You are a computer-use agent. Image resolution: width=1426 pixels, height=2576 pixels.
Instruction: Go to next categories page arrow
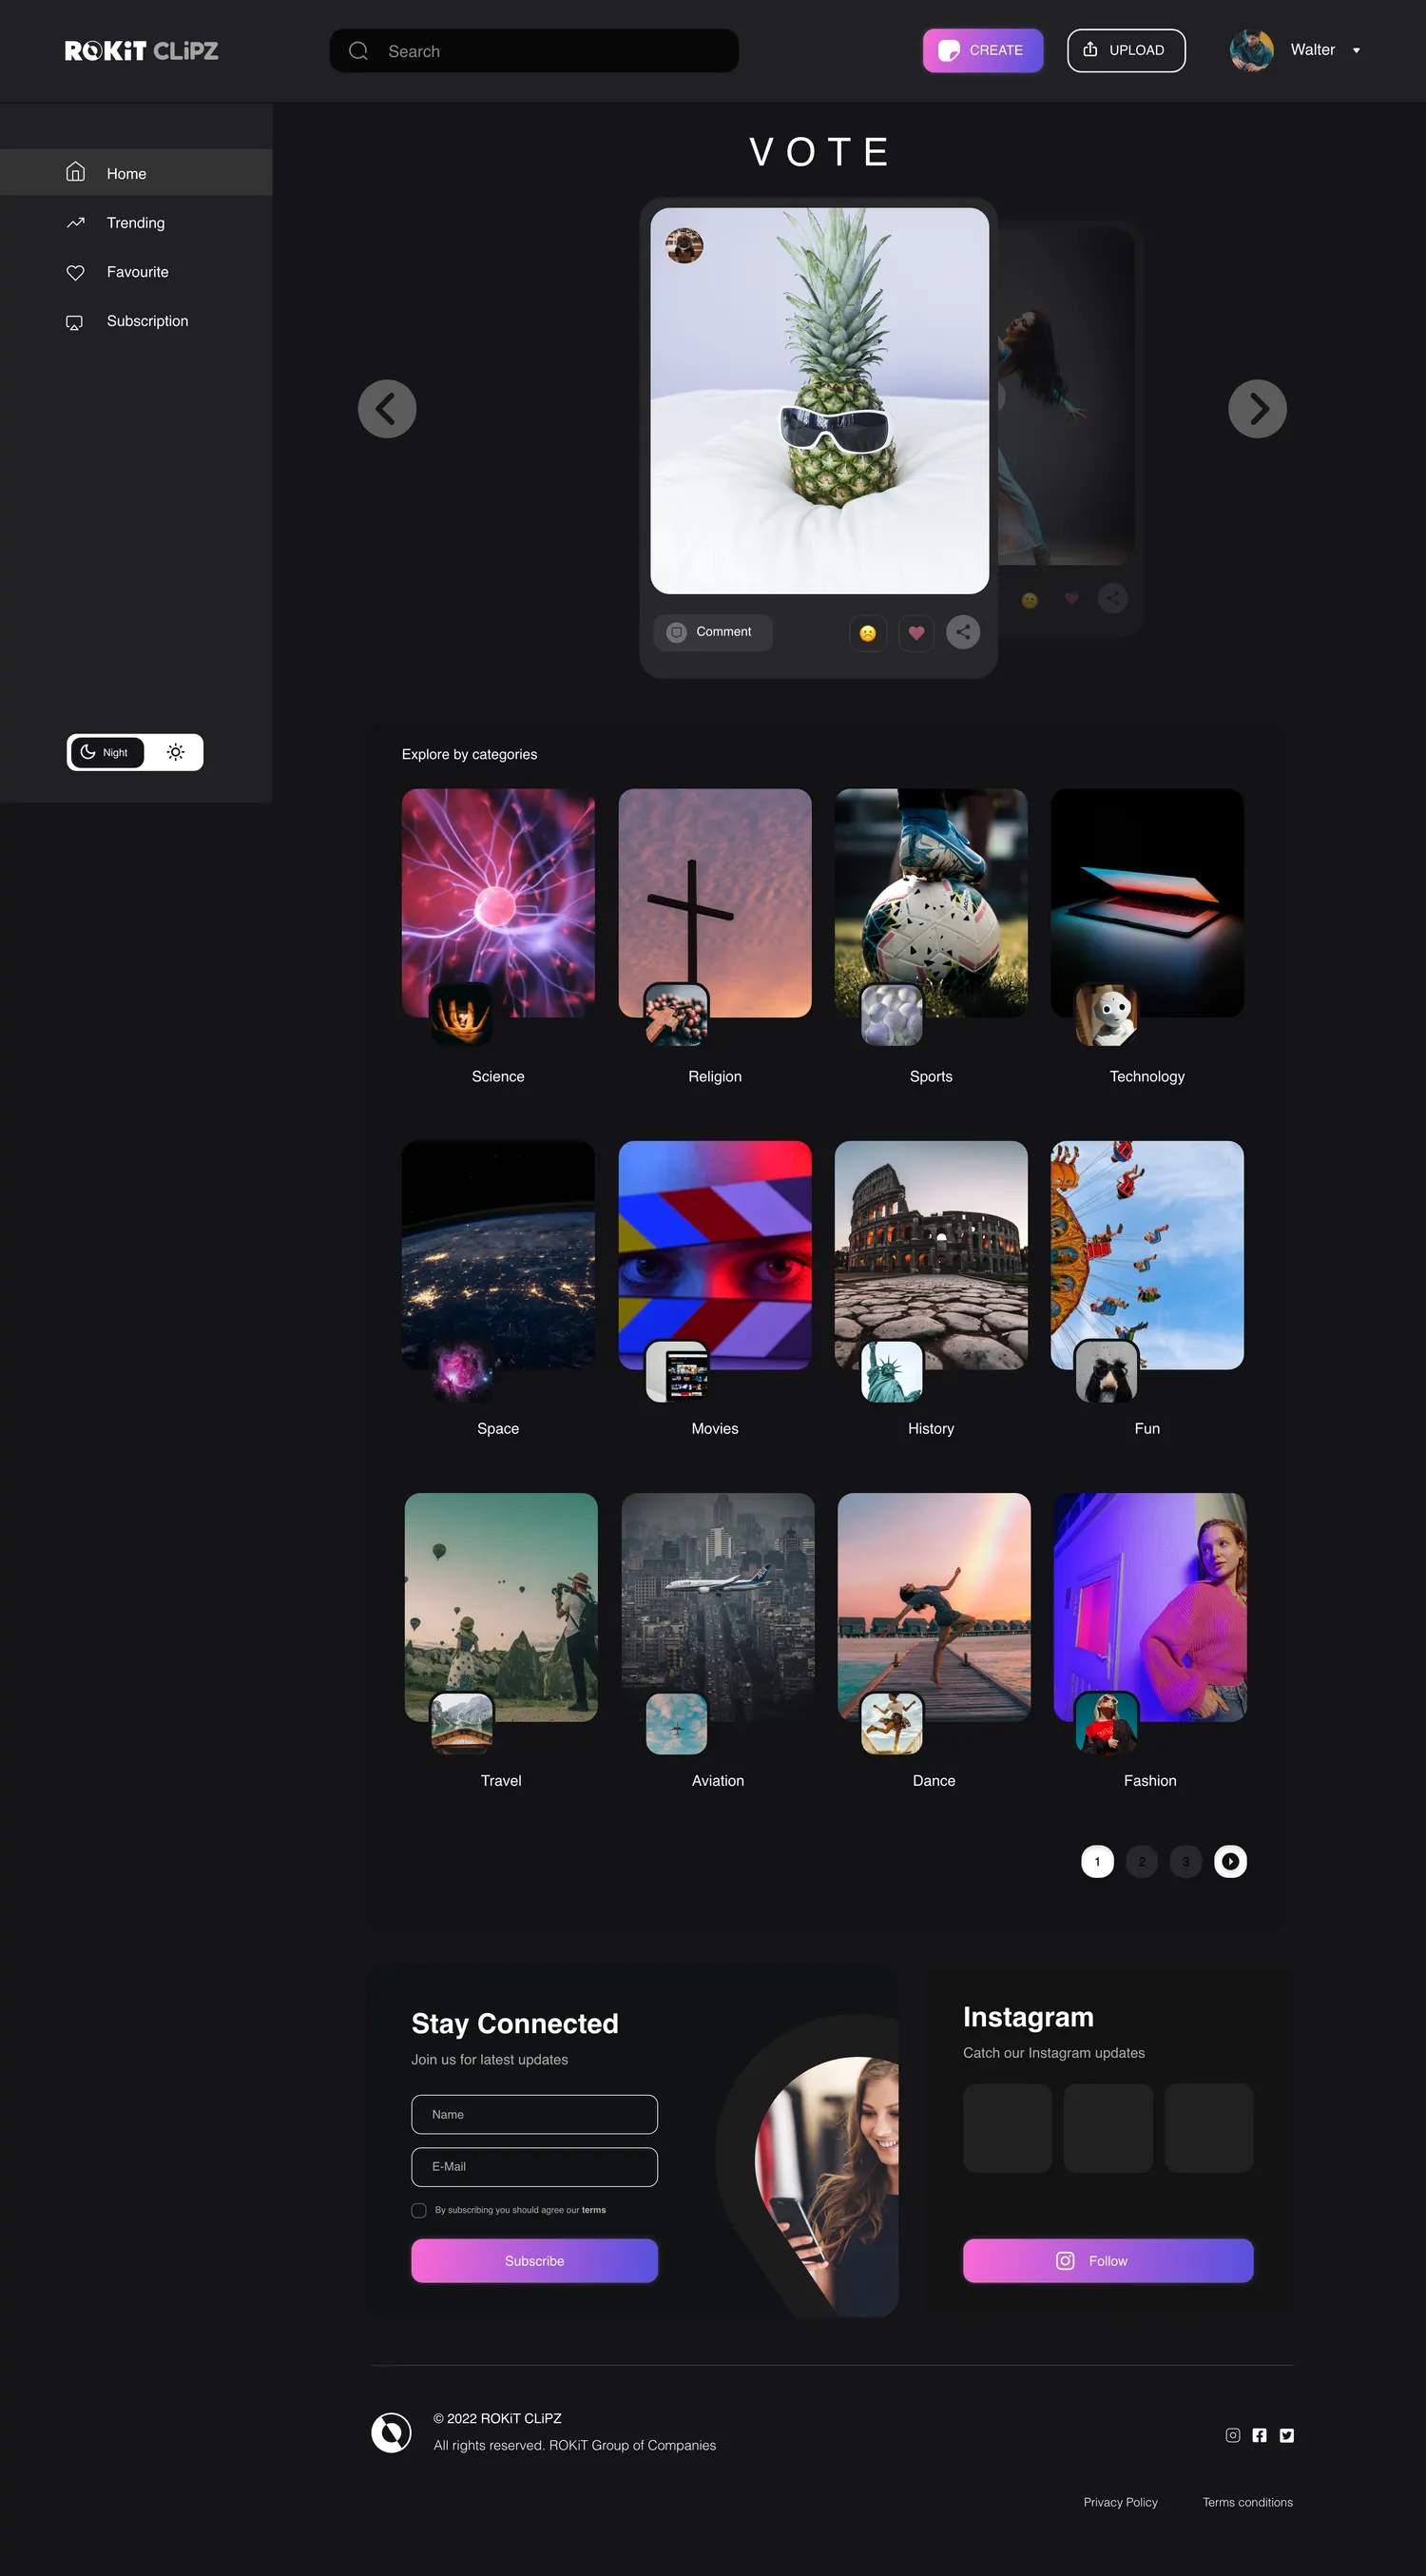point(1230,1861)
